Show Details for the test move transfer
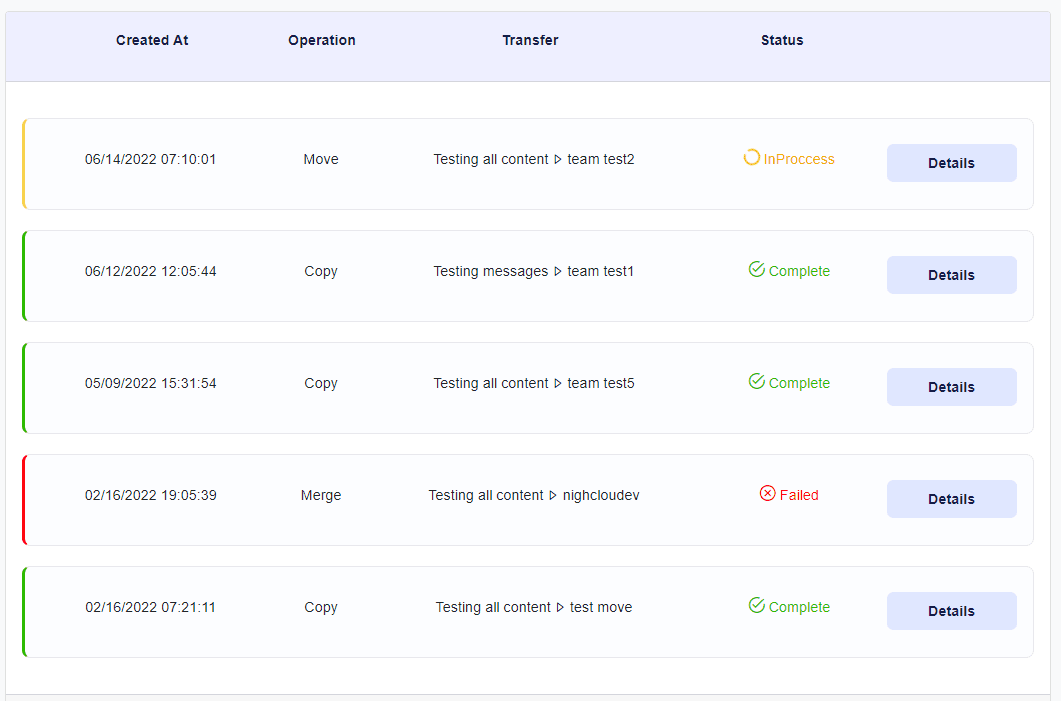This screenshot has width=1061, height=701. click(951, 611)
